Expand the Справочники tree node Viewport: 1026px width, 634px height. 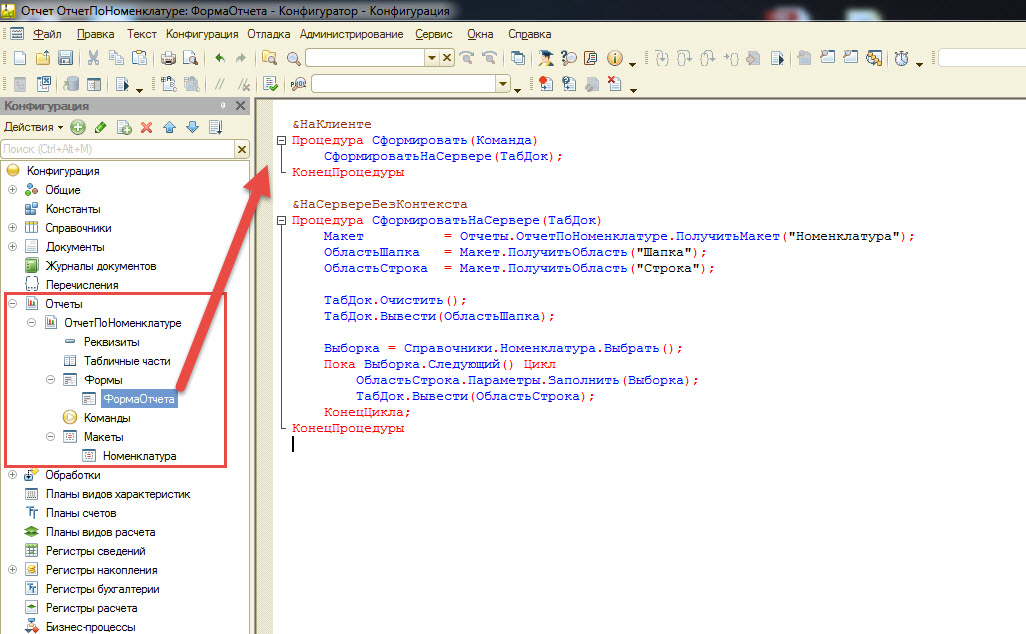pyautogui.click(x=12, y=228)
